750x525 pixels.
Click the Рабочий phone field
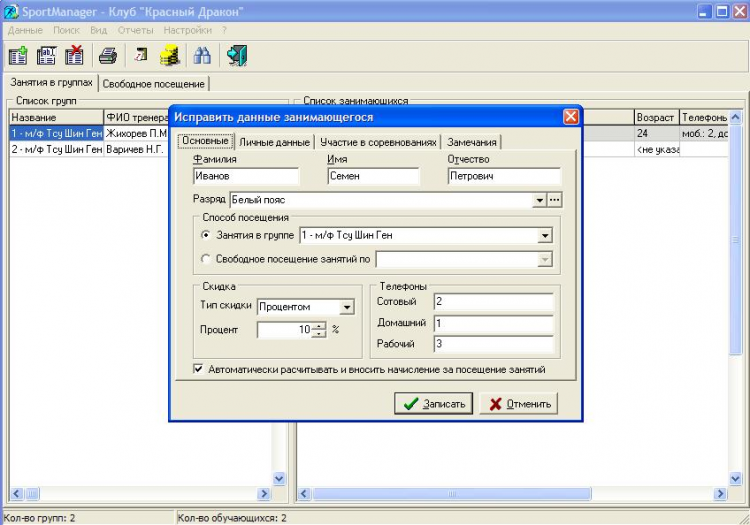(x=494, y=344)
